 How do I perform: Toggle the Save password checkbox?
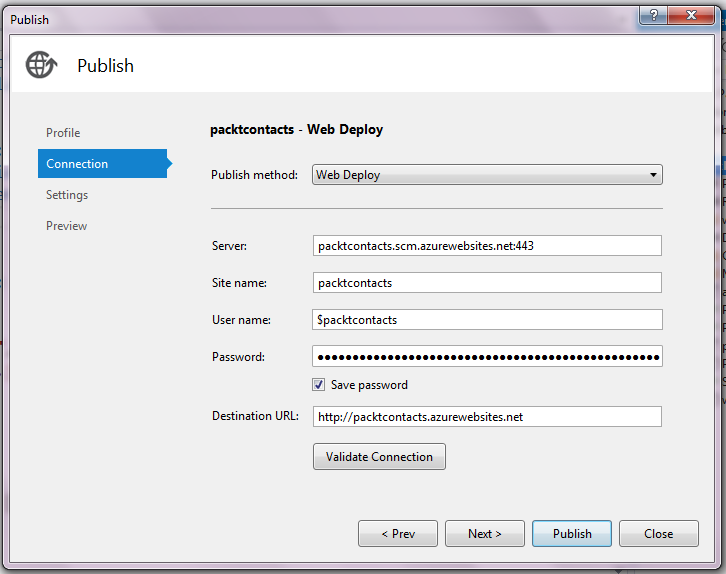(318, 385)
